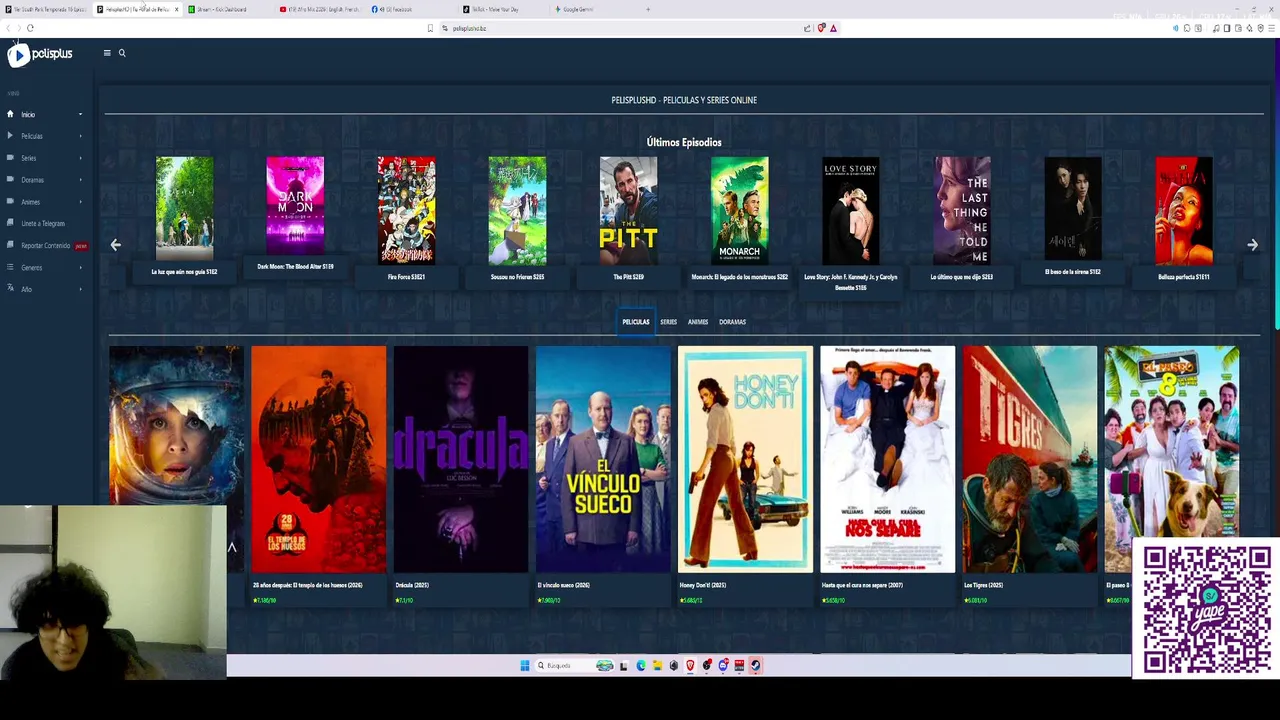Click the browser address bar URL
The width and height of the screenshot is (1280, 720).
click(x=469, y=28)
